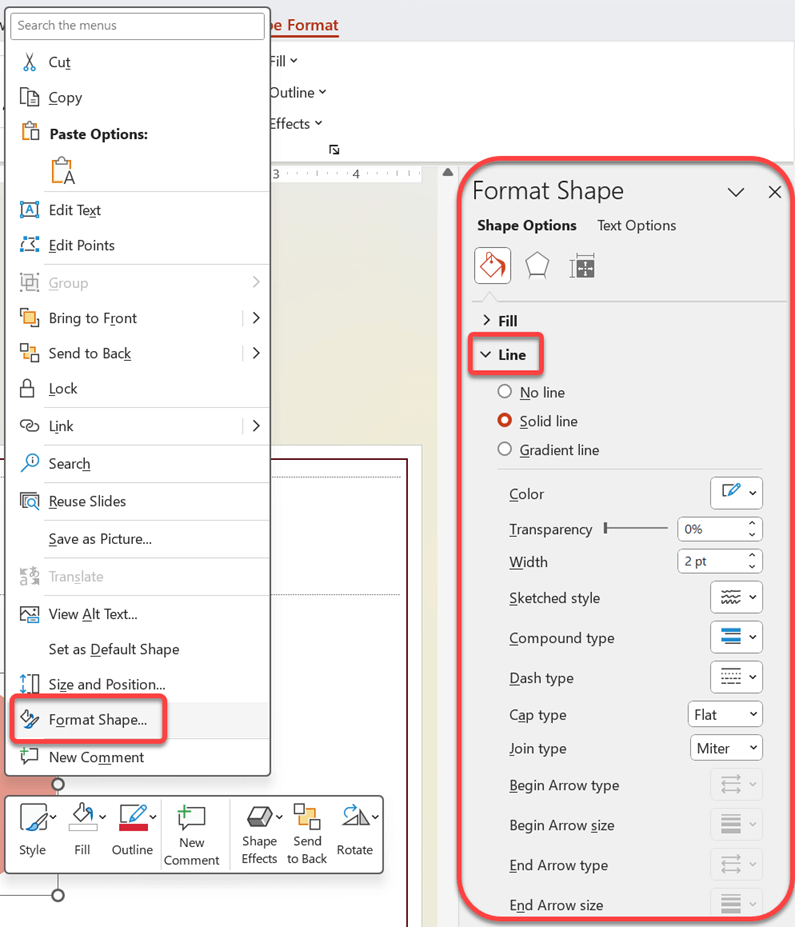Image resolution: width=795 pixels, height=927 pixels.
Task: Click the Search magnifier icon in context menu
Action: tap(30, 463)
